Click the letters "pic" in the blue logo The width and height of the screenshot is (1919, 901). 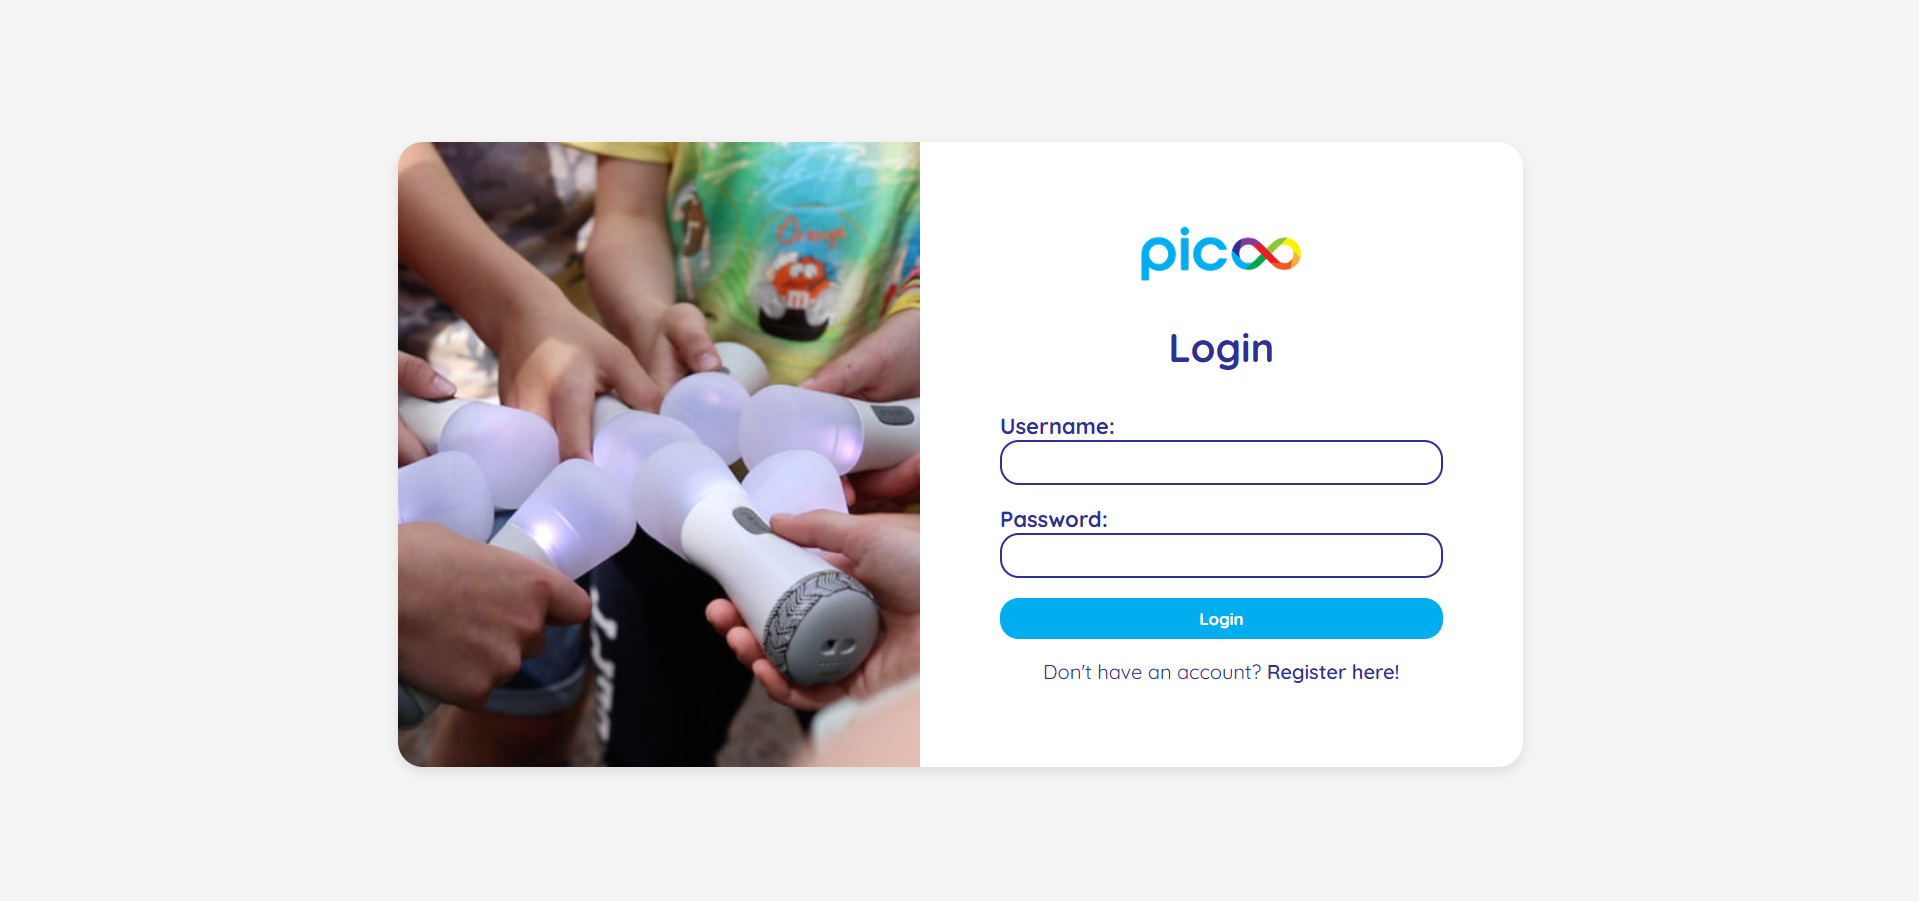[x=1184, y=253]
